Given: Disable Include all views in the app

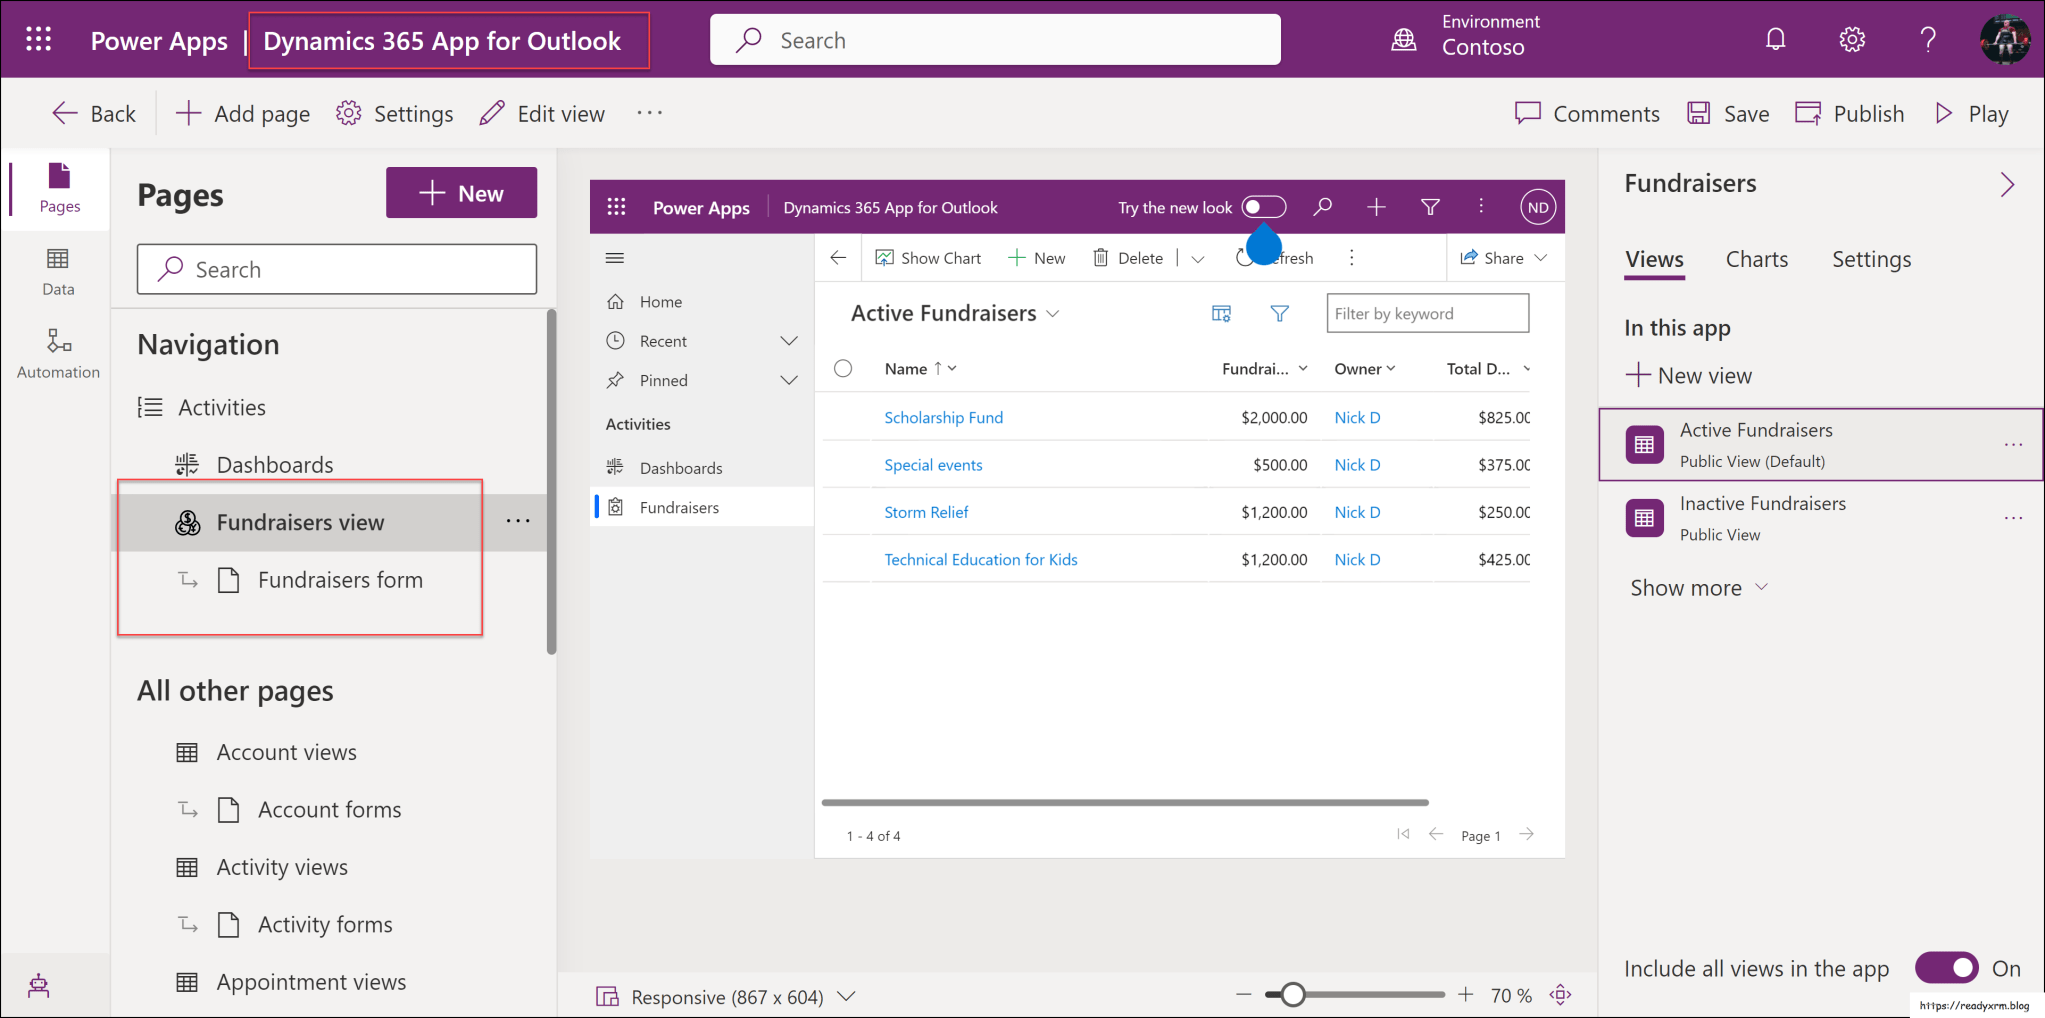Looking at the screenshot, I should pos(1945,968).
